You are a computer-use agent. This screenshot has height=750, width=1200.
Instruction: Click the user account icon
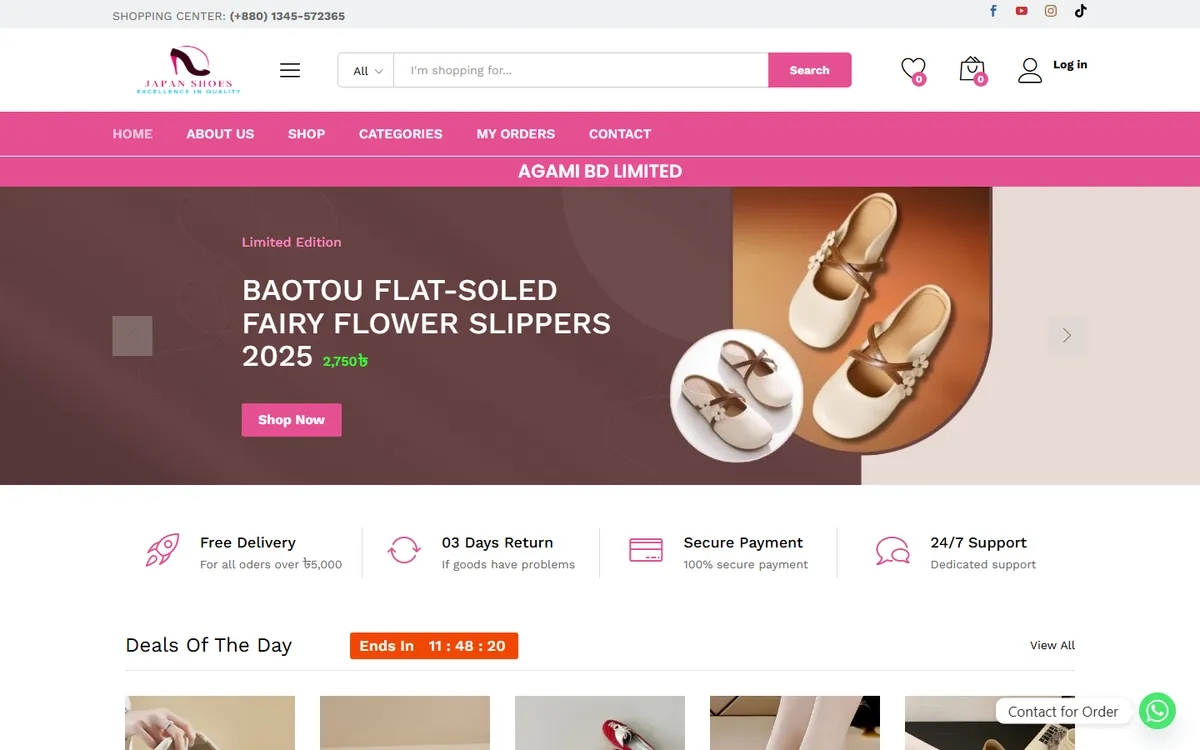coord(1030,70)
